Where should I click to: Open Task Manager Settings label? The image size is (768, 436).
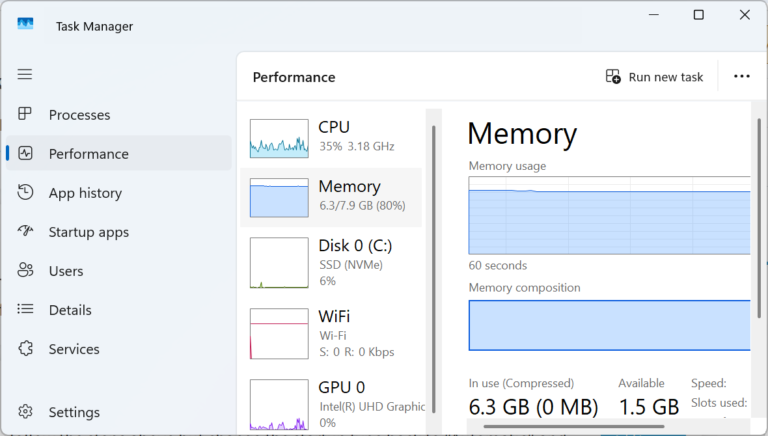pyautogui.click(x=74, y=412)
